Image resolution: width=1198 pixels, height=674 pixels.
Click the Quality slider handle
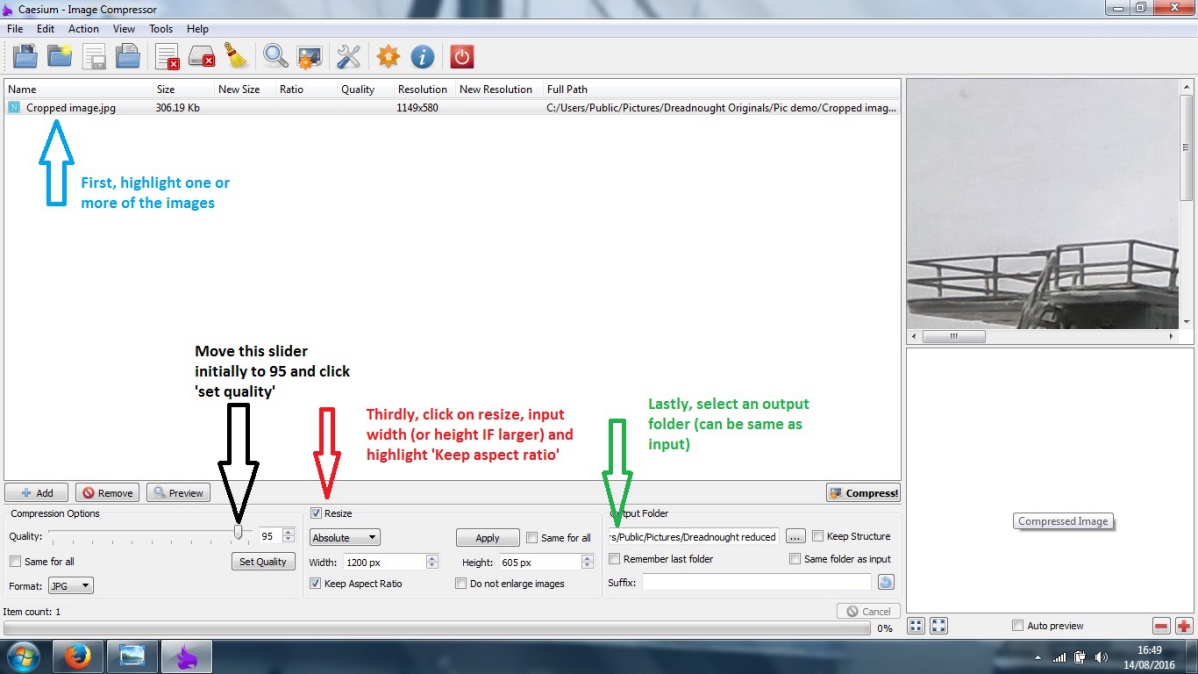point(238,533)
